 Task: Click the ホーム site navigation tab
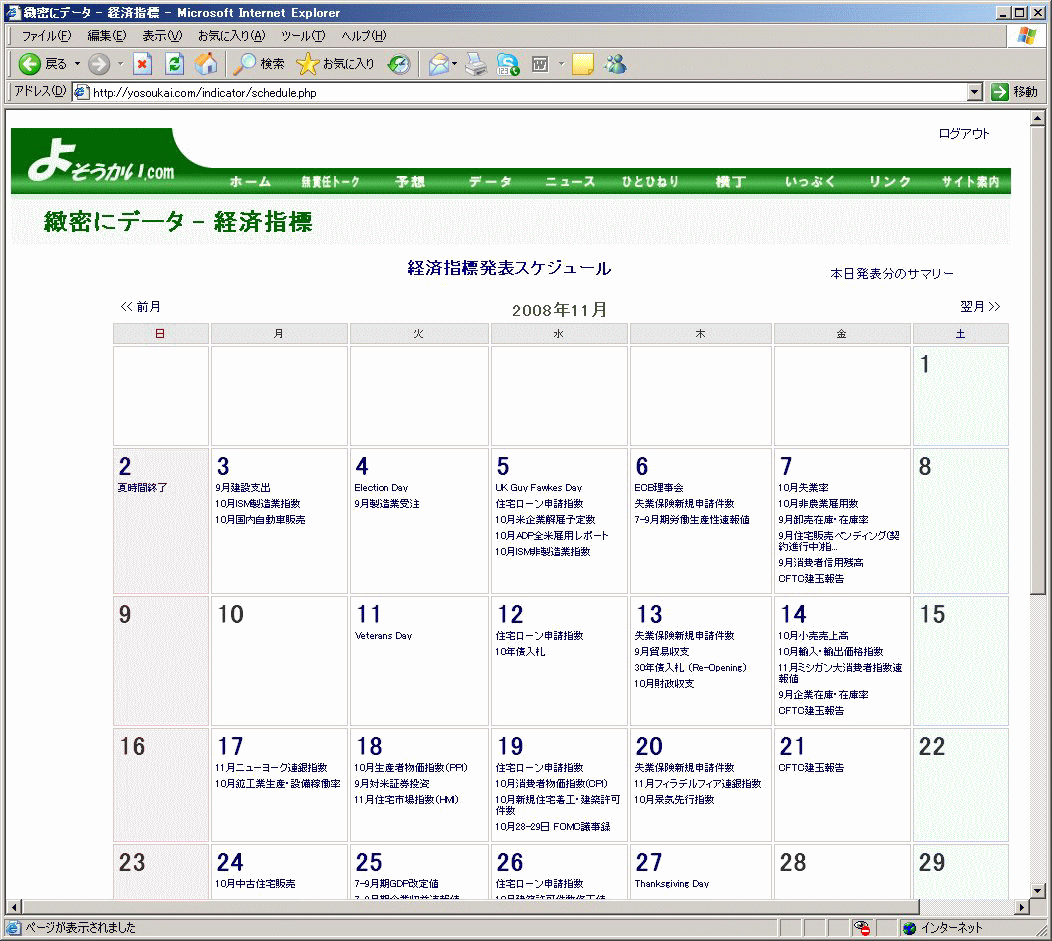pyautogui.click(x=250, y=182)
